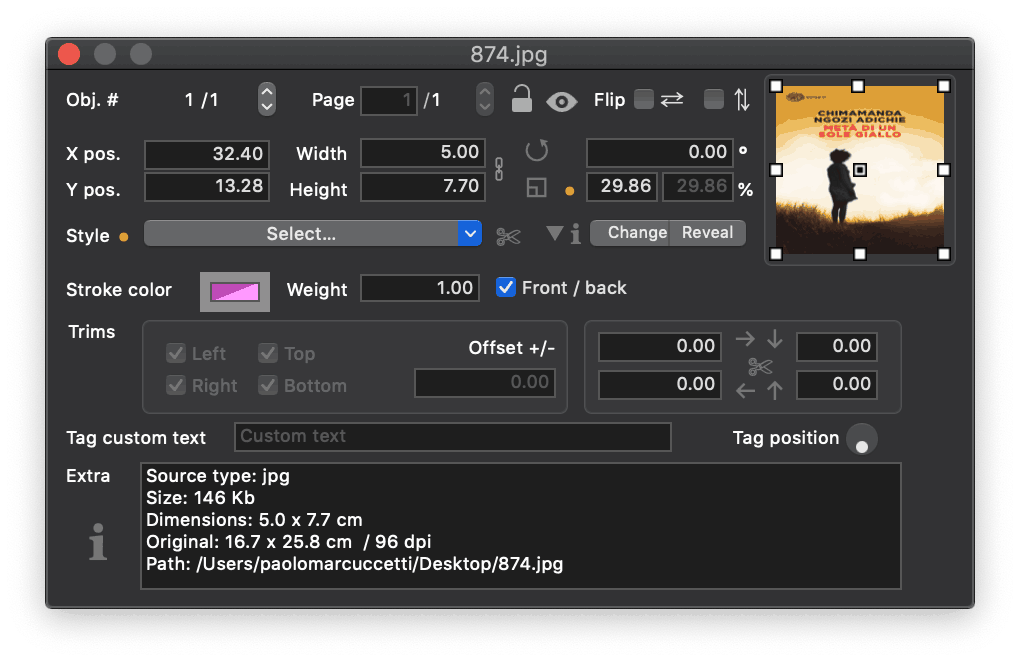Click the lock icon next to Page
The width and height of the screenshot is (1020, 662).
click(521, 99)
